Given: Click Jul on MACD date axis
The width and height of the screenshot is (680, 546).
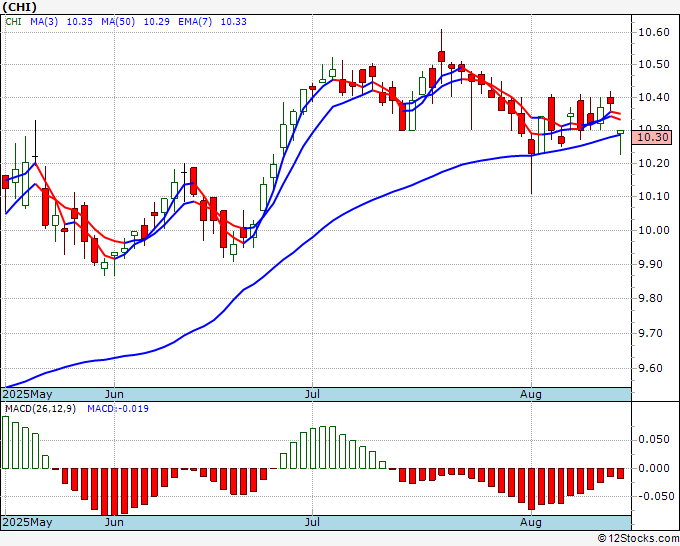Looking at the screenshot, I should pyautogui.click(x=312, y=522).
